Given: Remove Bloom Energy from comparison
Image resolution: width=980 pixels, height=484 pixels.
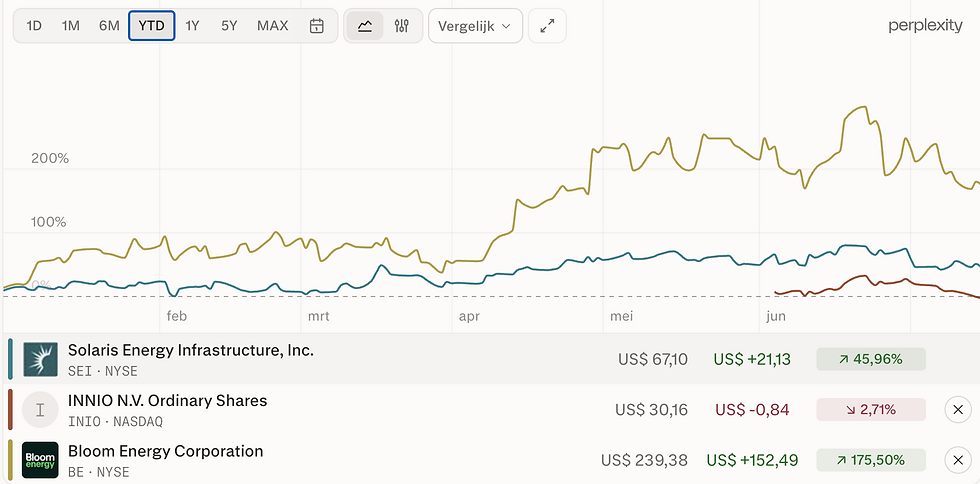Looking at the screenshot, I should (x=958, y=460).
